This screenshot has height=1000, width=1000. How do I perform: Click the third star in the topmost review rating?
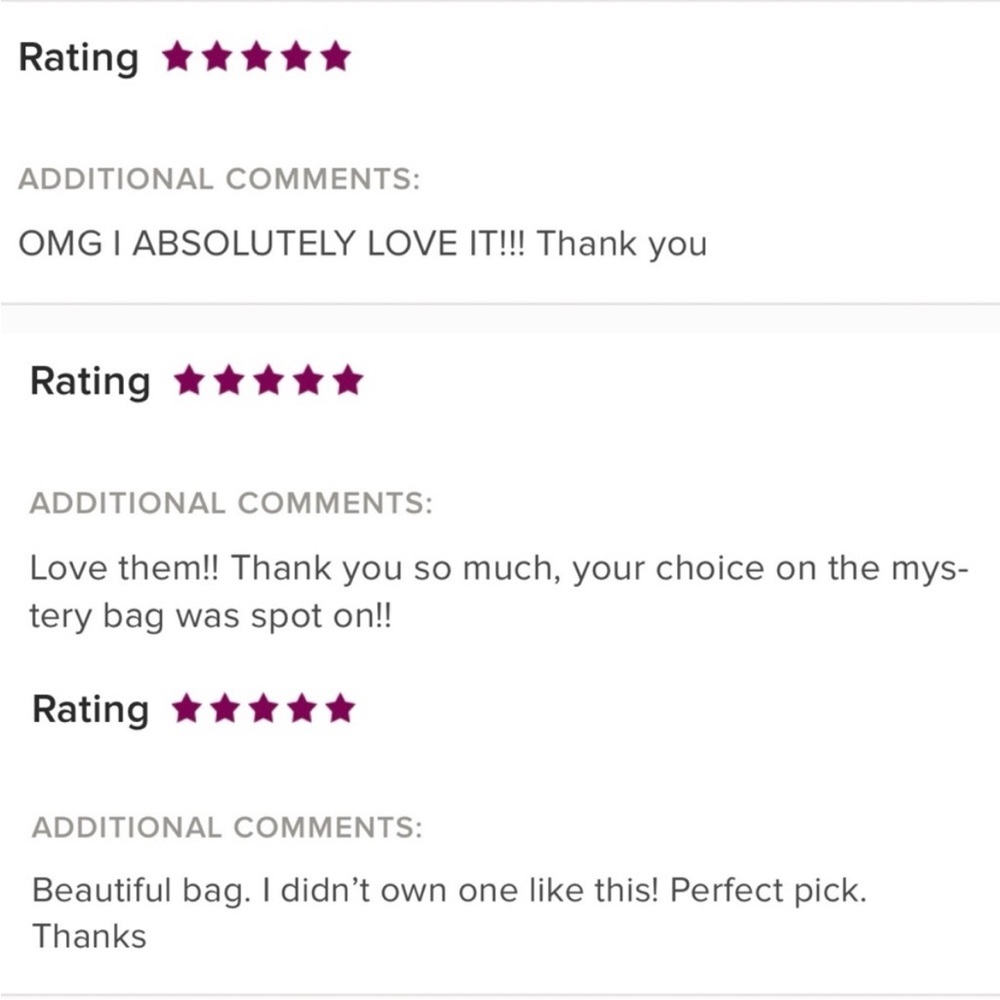[x=257, y=57]
